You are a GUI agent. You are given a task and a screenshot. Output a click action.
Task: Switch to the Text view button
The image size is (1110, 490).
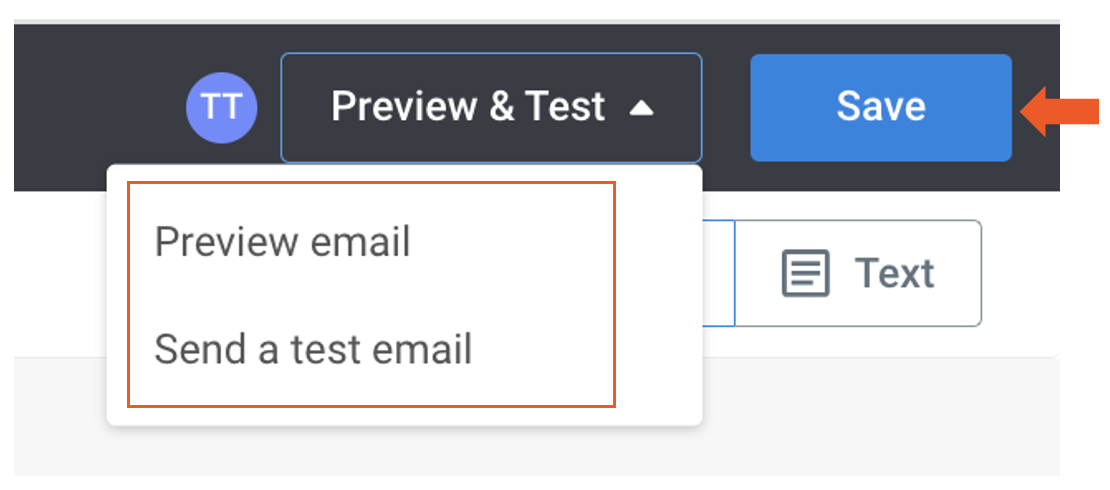pyautogui.click(x=858, y=273)
